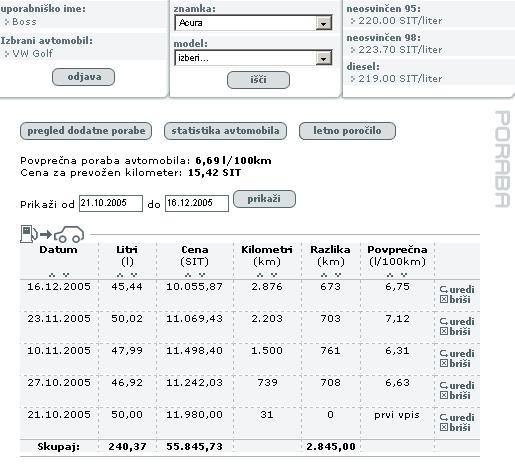Image resolution: width=515 pixels, height=465 pixels.
Task: Expand the model dropdown showing izberi
Action: [253, 58]
